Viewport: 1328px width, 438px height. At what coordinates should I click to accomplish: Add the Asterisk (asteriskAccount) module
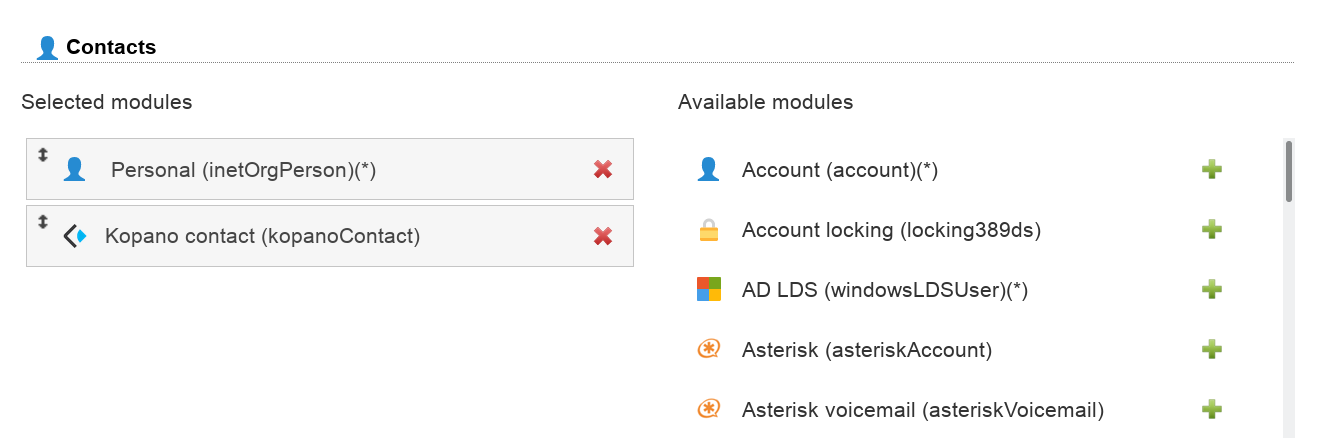click(x=1211, y=350)
